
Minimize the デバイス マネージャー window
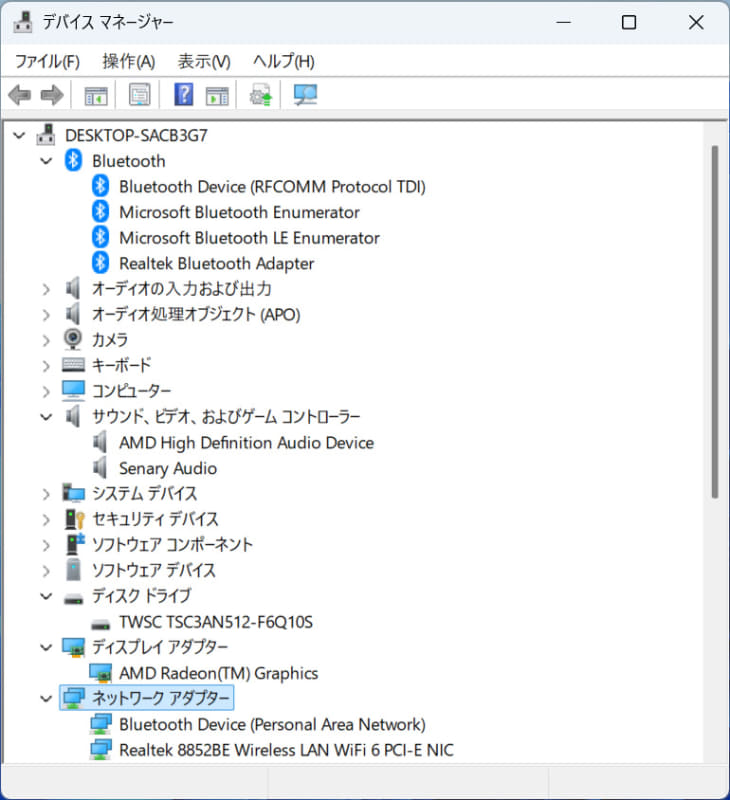[564, 22]
